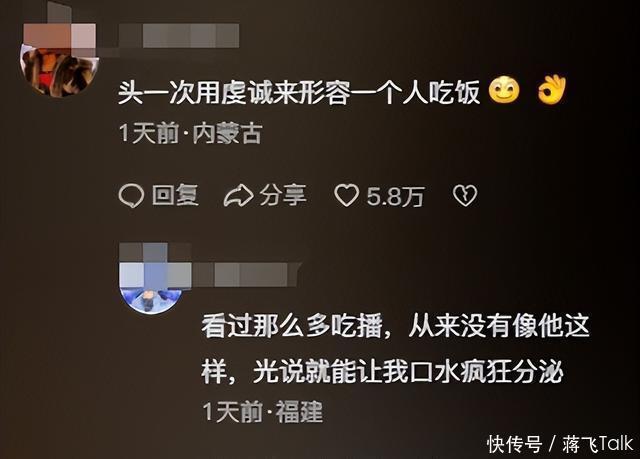This screenshot has height=459, width=640.
Task: Click the 5.8万 like count
Action: pos(396,197)
